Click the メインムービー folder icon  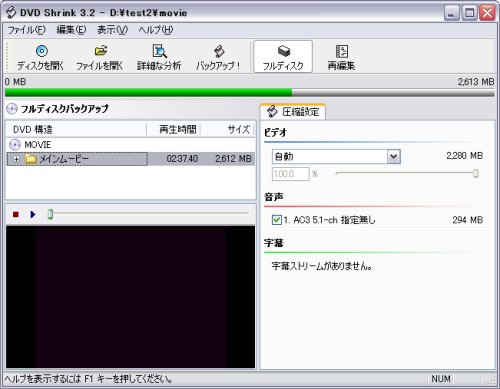click(x=31, y=159)
